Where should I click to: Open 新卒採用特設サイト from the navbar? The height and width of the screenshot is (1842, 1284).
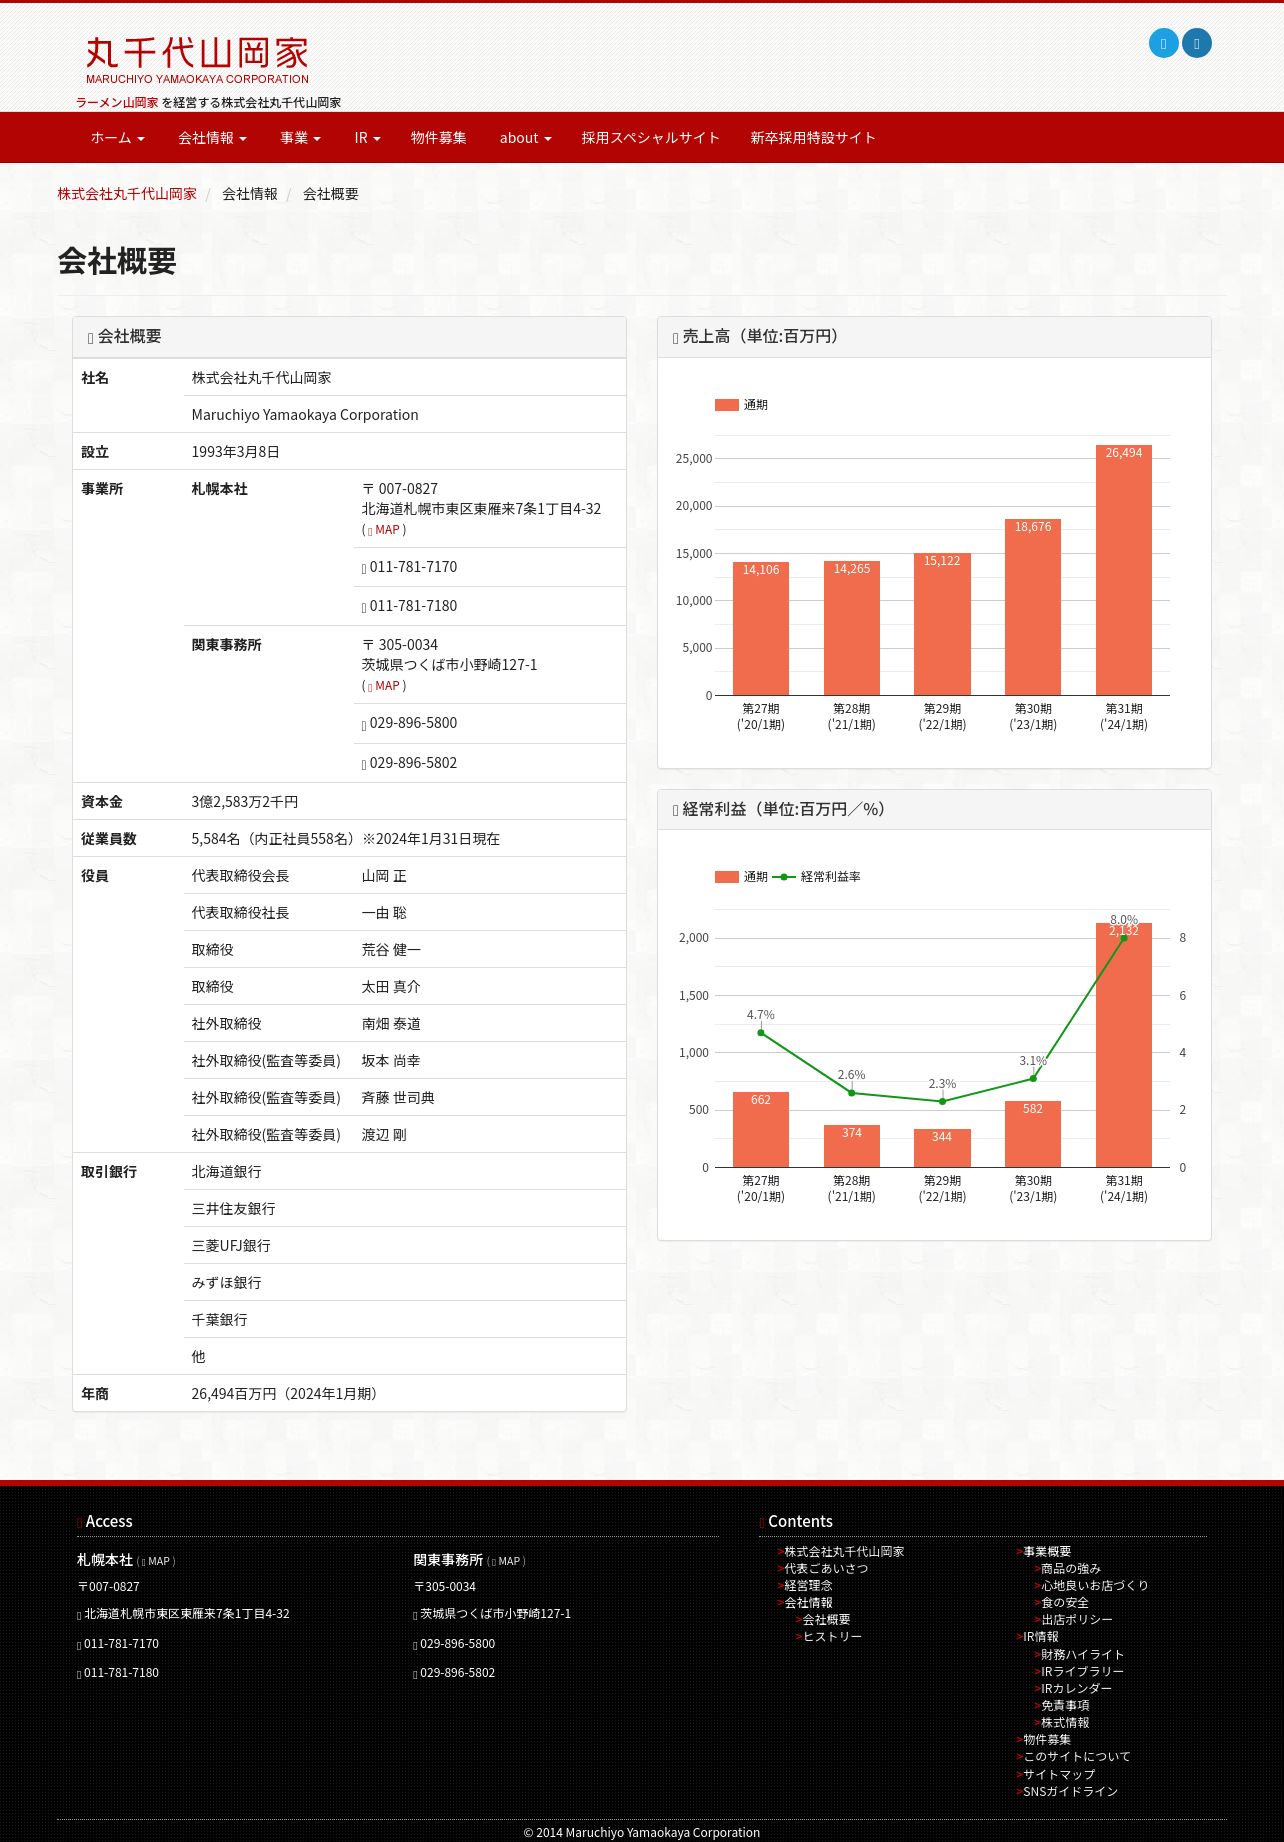point(813,138)
